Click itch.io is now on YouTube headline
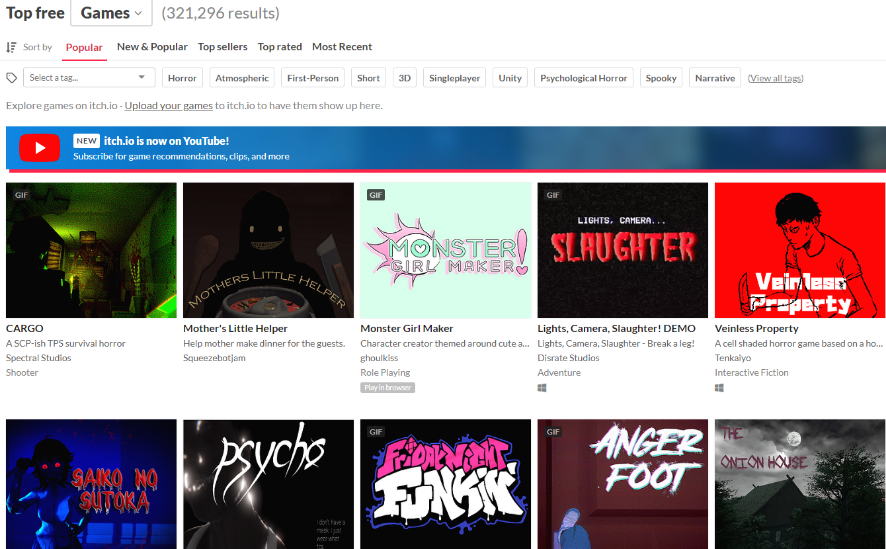 coord(166,141)
